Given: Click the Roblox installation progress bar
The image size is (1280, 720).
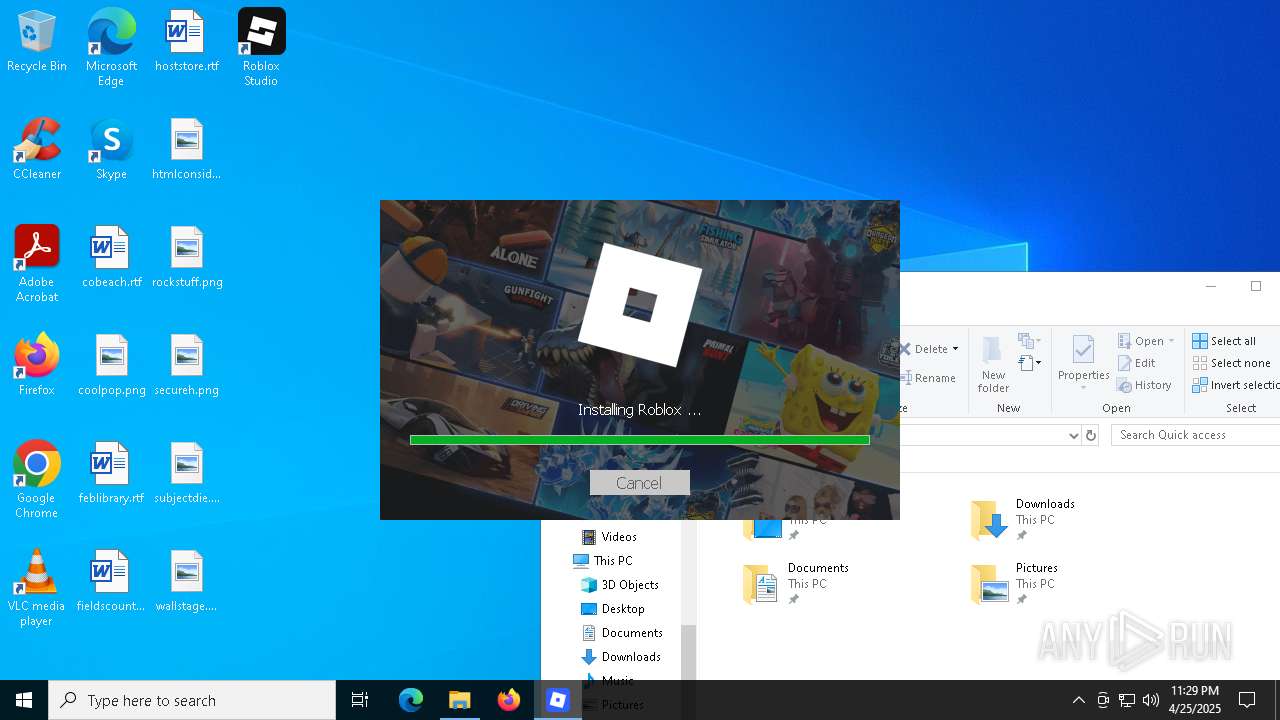Looking at the screenshot, I should [639, 440].
